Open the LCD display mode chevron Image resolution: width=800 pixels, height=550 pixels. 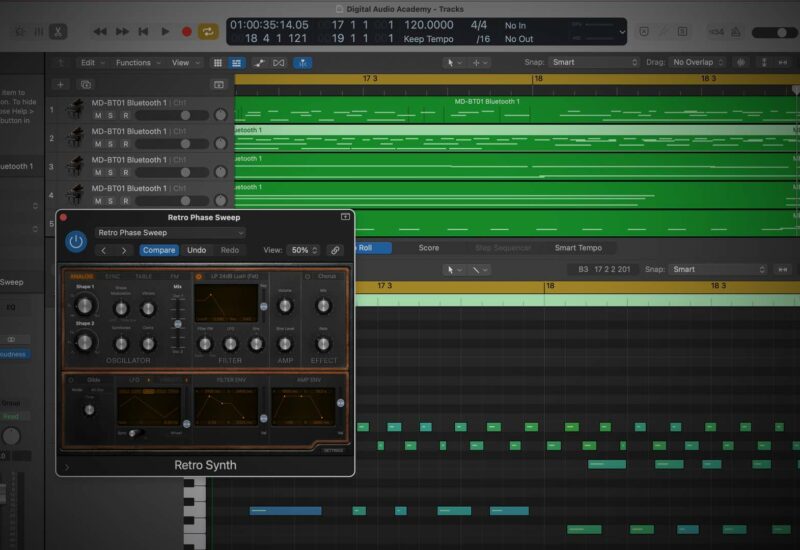point(622,32)
